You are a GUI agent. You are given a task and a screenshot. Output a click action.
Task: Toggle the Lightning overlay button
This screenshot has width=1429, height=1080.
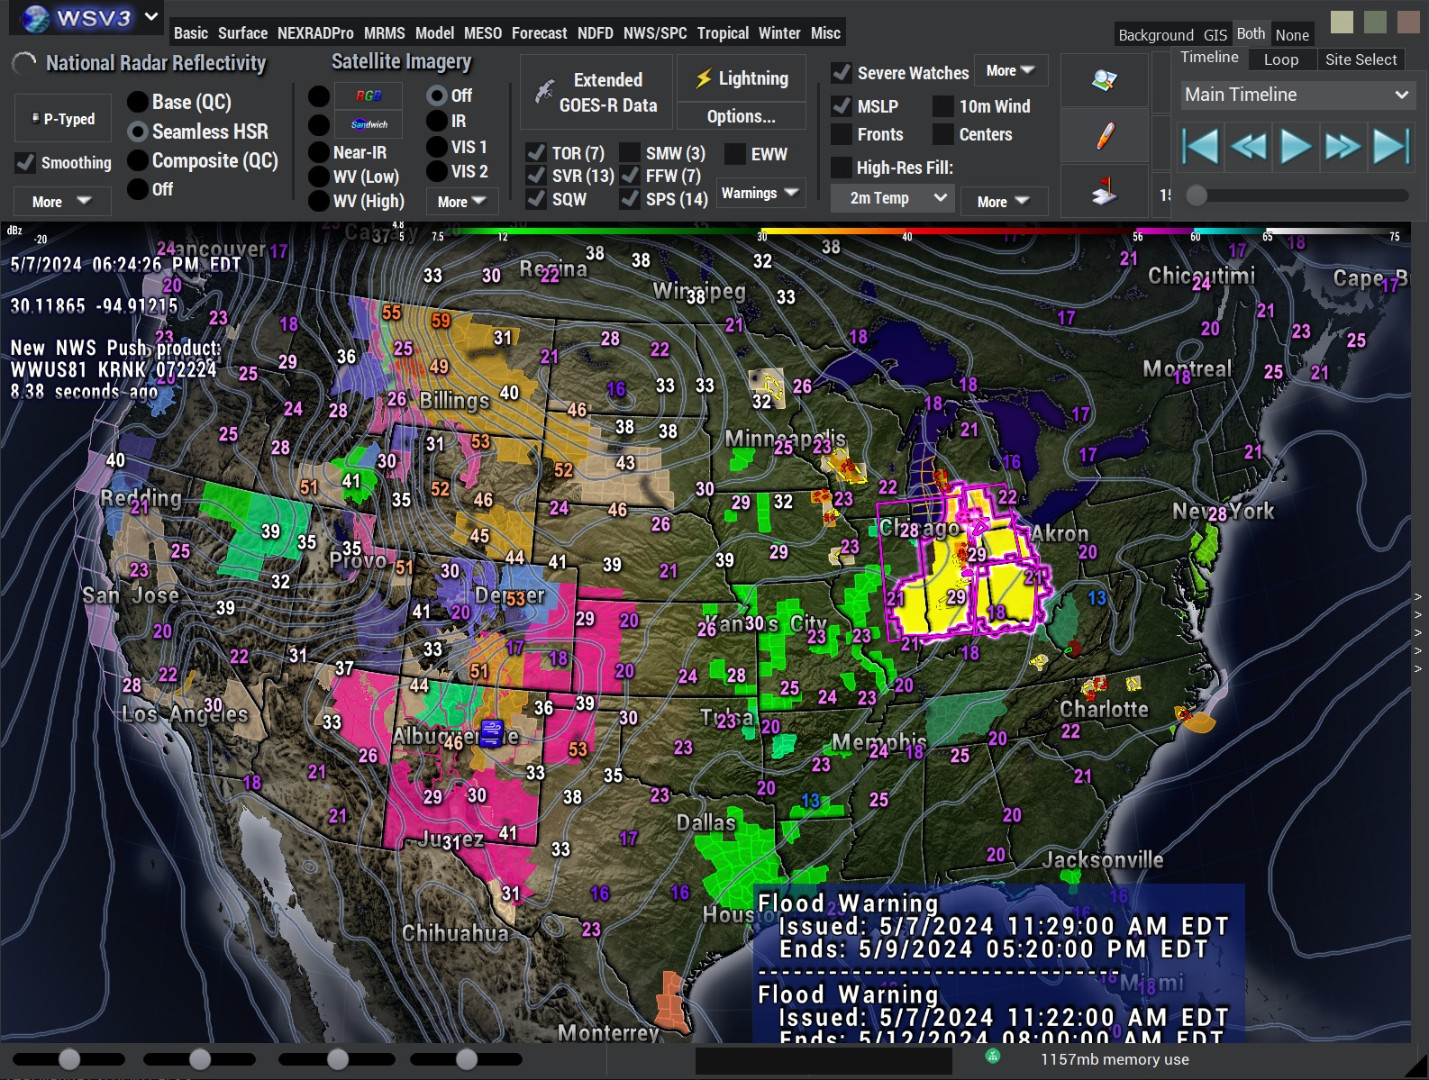coord(741,79)
